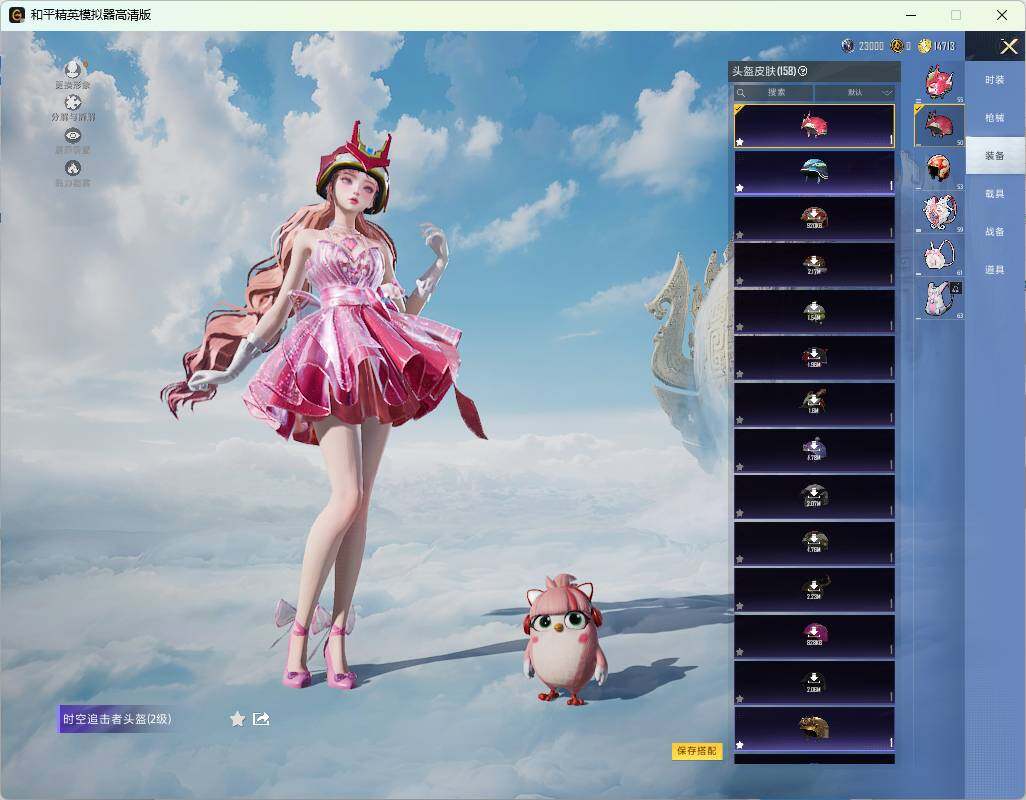Open the pink backpack category numbered 63

tap(940, 299)
